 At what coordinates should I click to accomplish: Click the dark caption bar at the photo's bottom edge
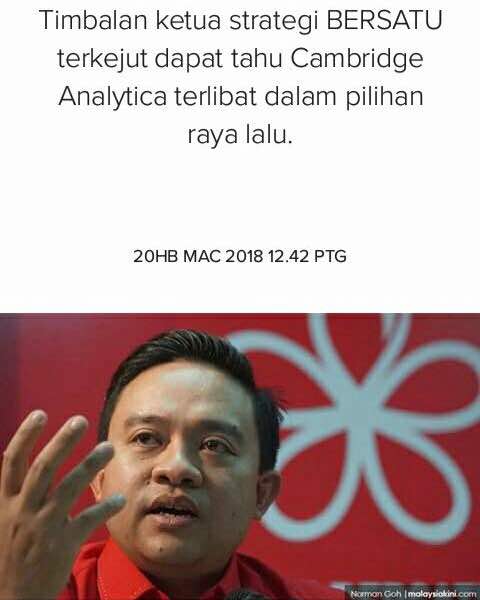point(412,594)
